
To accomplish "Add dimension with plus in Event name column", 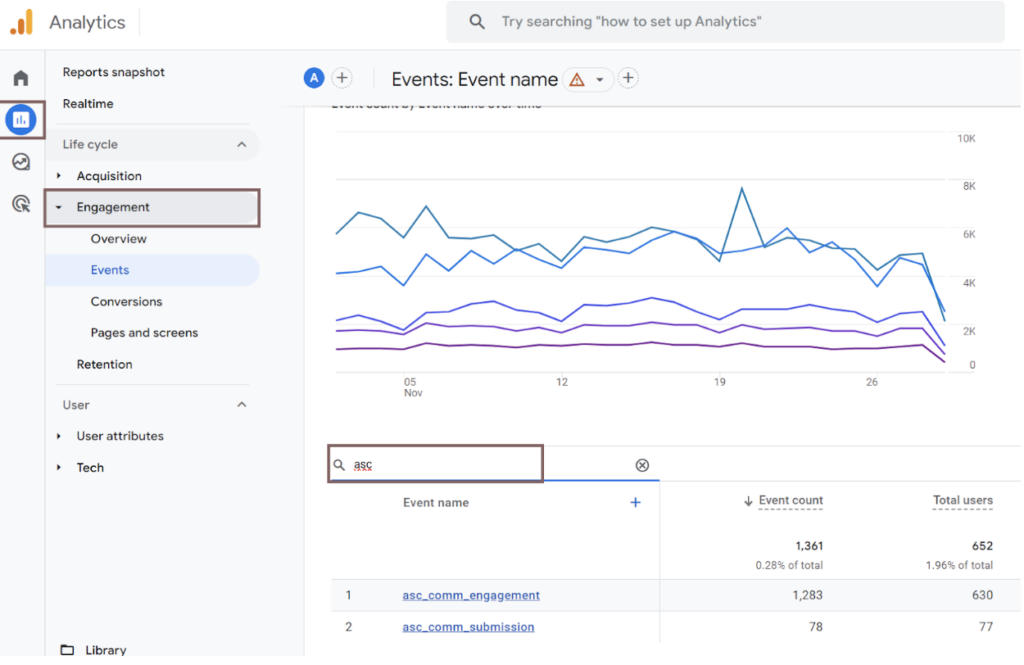I will pos(635,502).
